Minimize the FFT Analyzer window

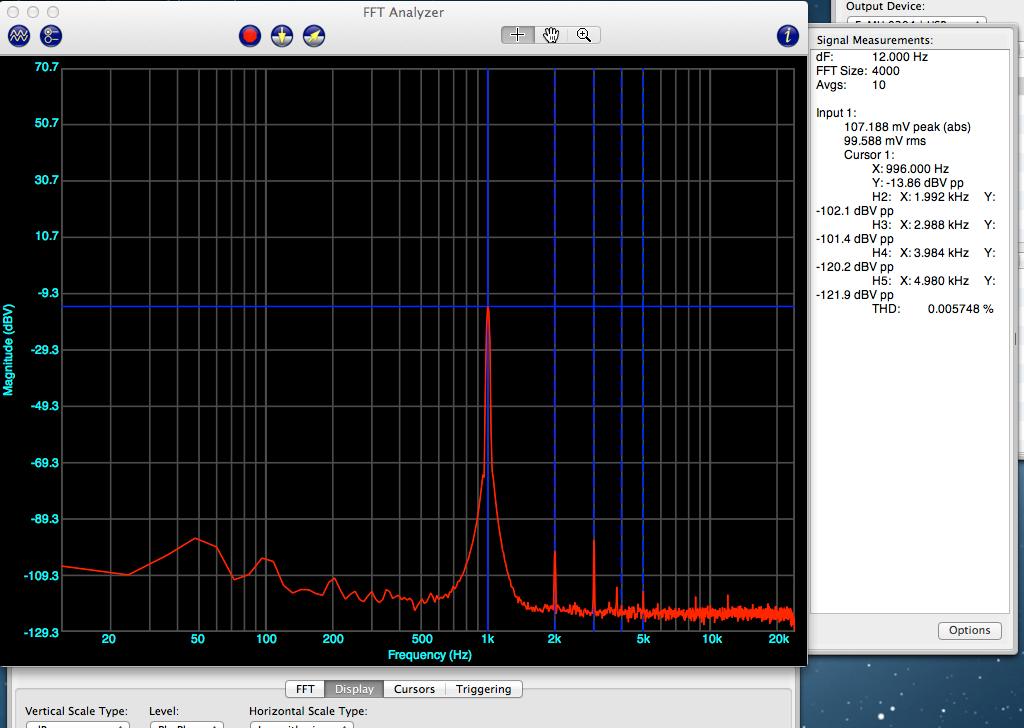(33, 12)
